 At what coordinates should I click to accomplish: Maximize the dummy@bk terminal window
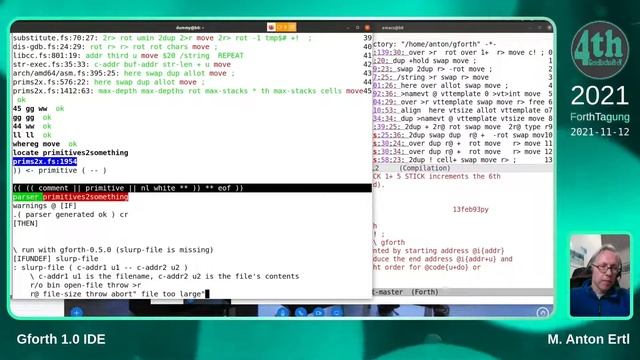coord(357,27)
